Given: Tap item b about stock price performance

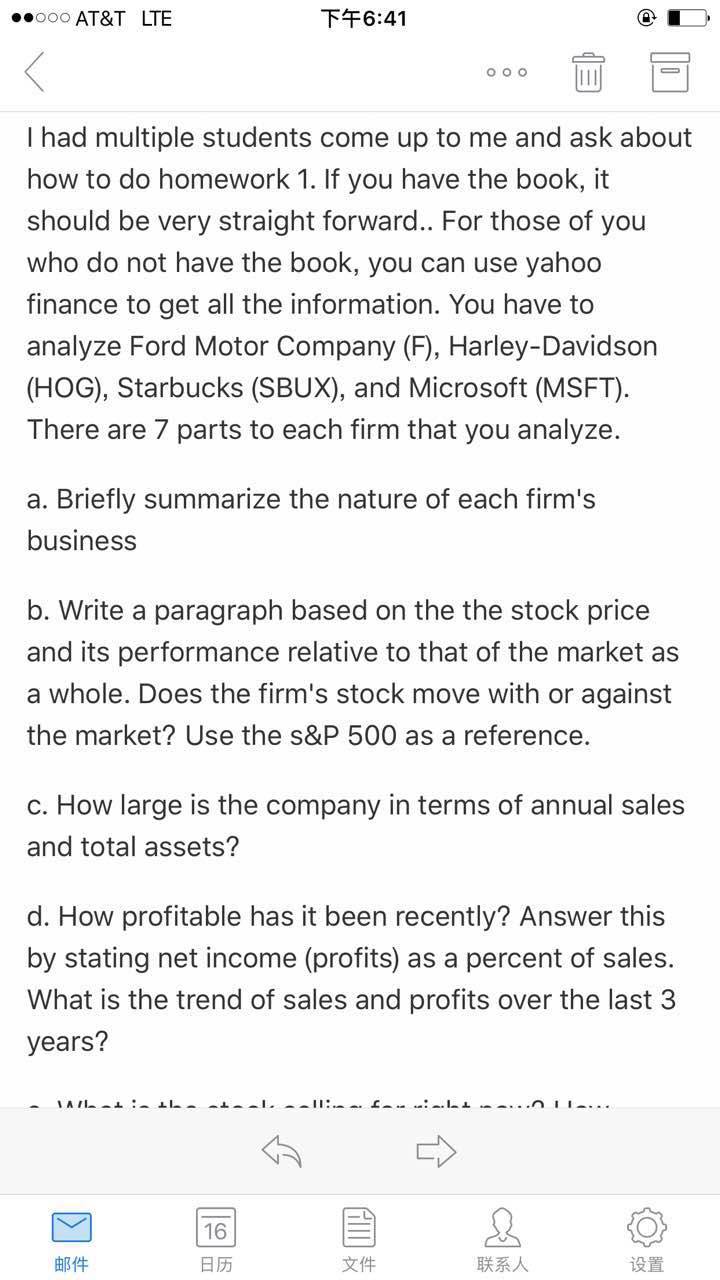Looking at the screenshot, I should pyautogui.click(x=353, y=673).
